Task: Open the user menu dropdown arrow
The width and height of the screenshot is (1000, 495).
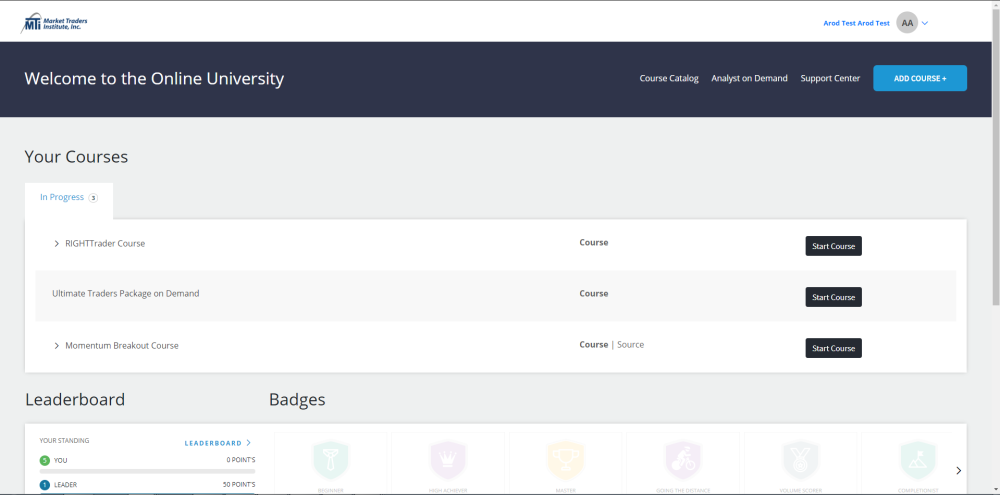Action: (x=925, y=24)
